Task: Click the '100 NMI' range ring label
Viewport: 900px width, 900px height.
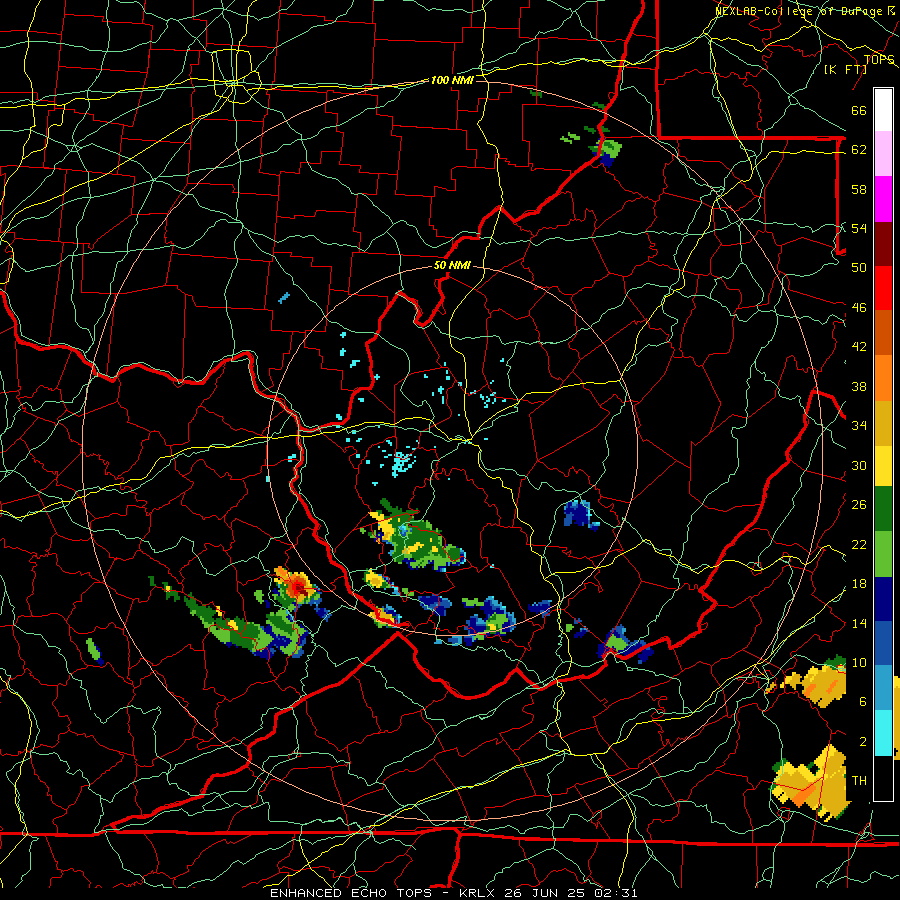Action: pyautogui.click(x=452, y=80)
